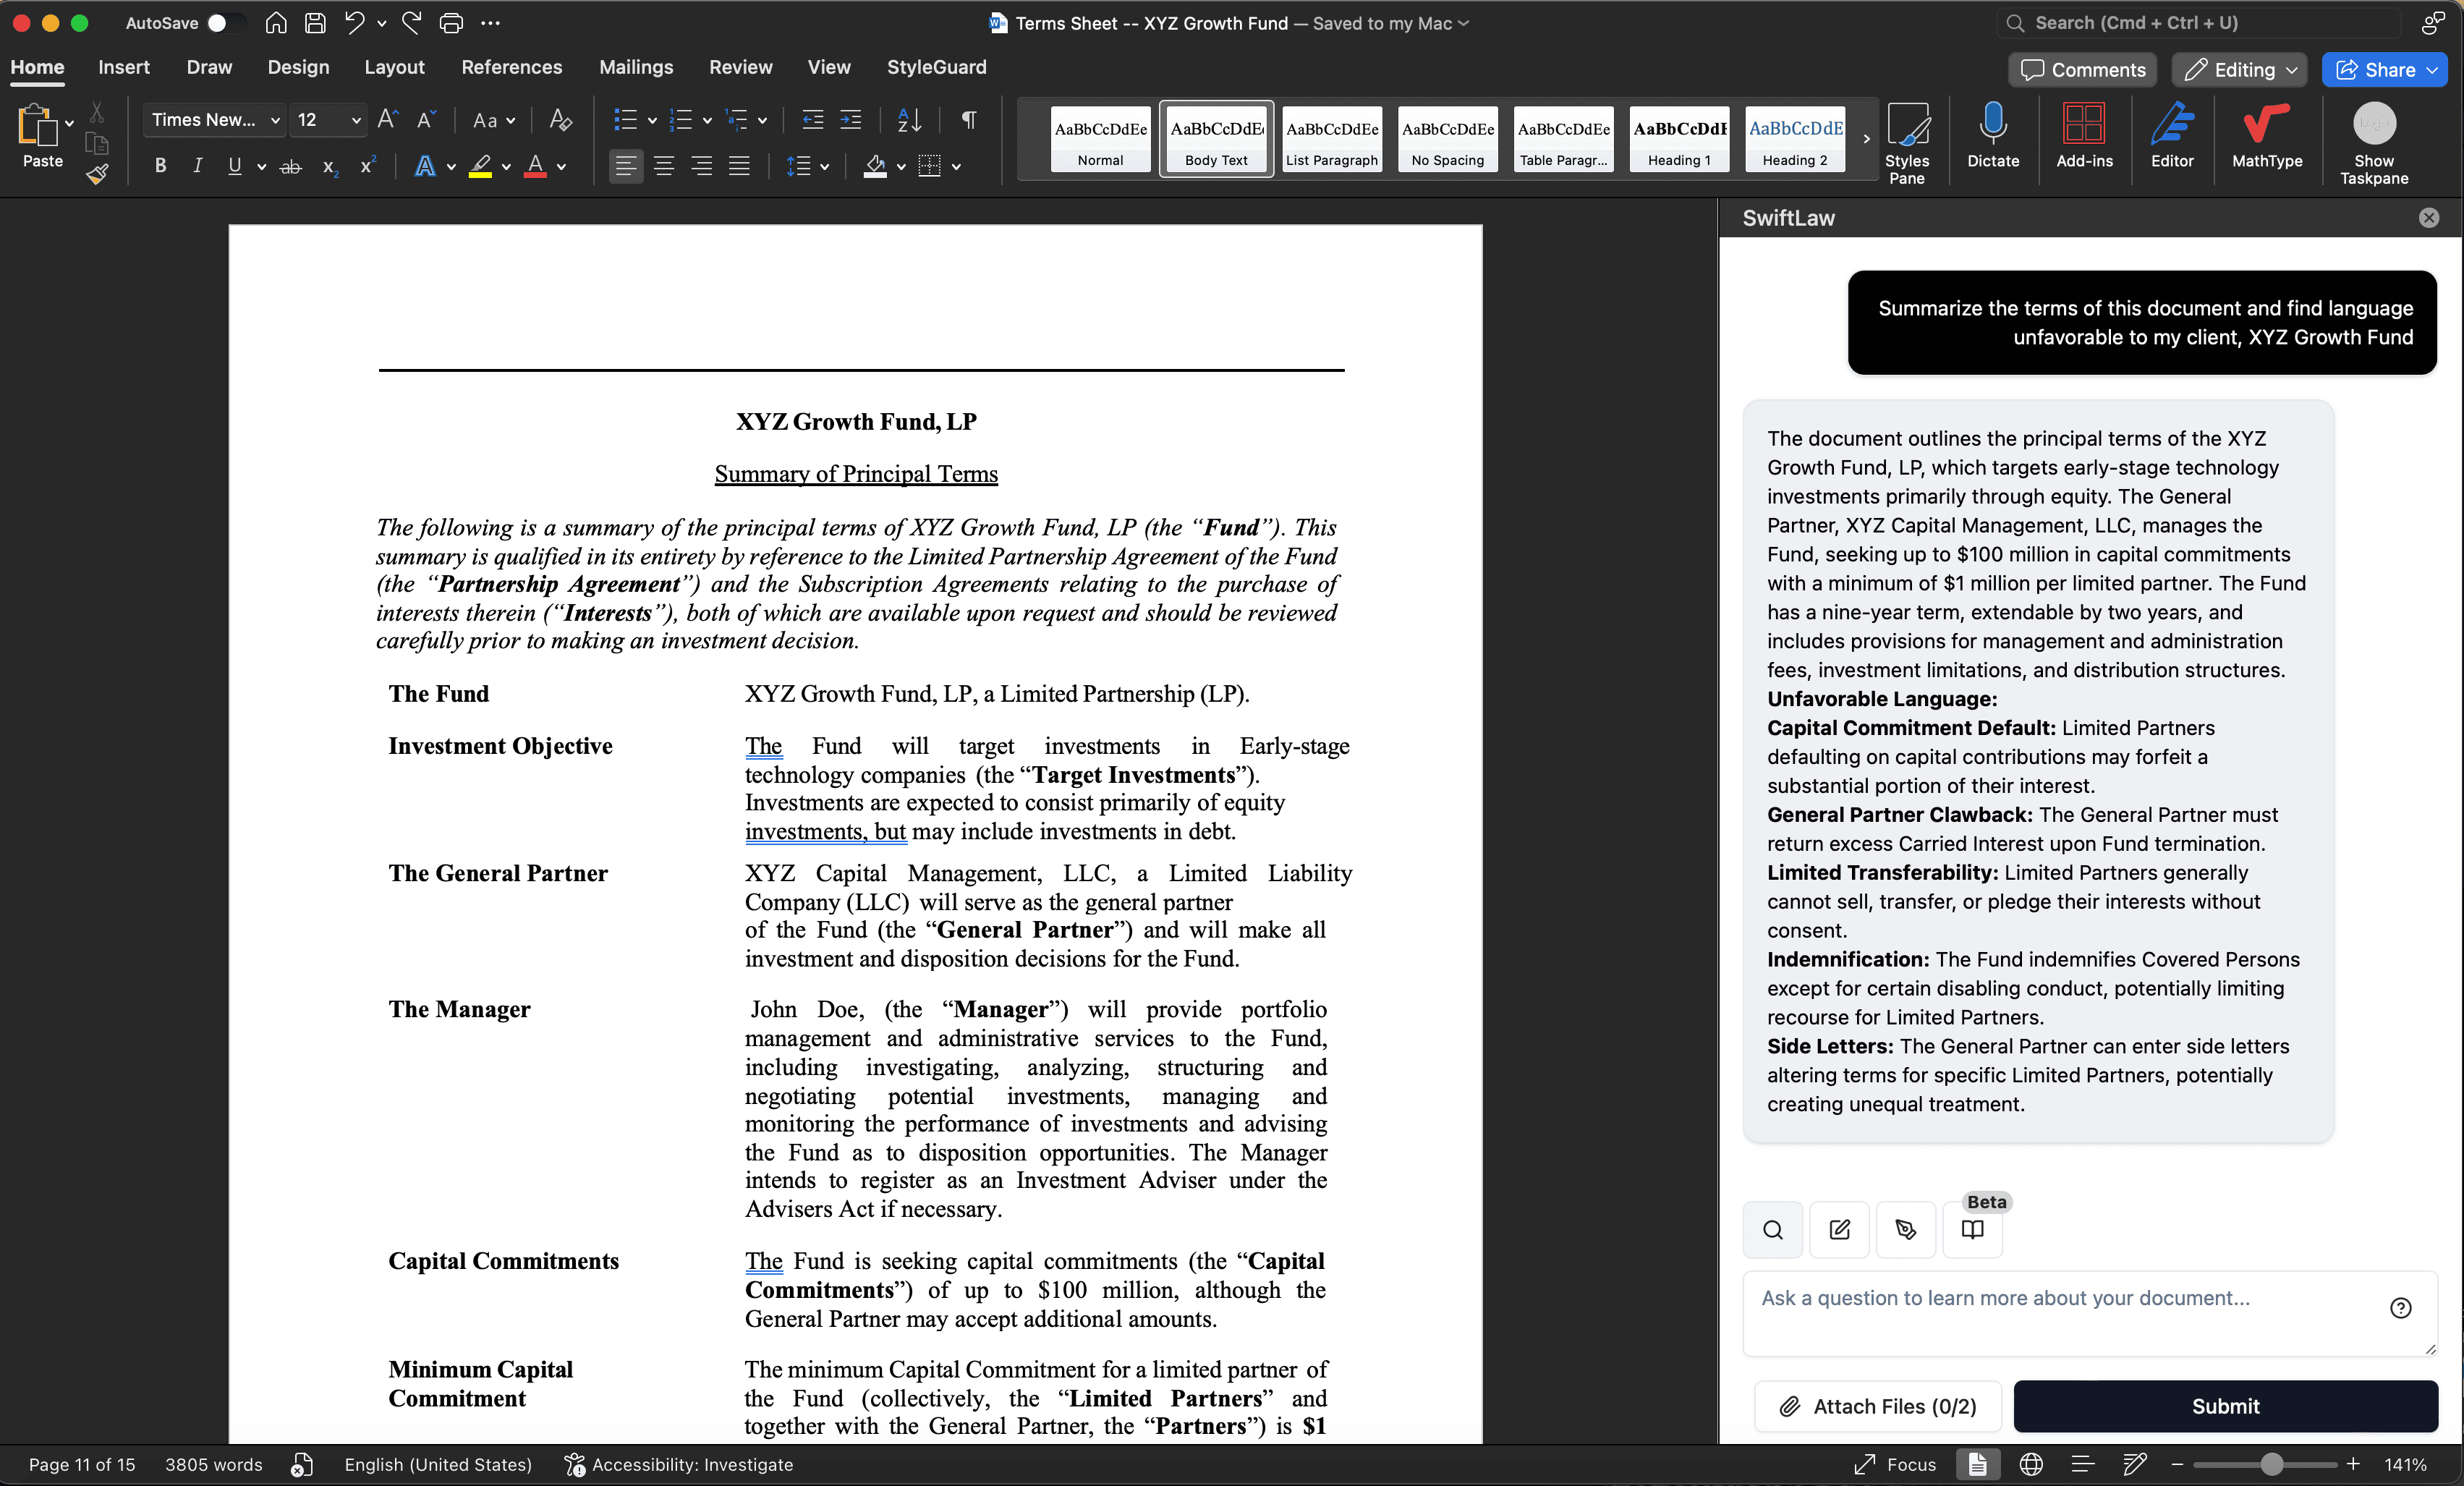Expand the borders dropdown arrow
2464x1486 pixels.
click(956, 167)
